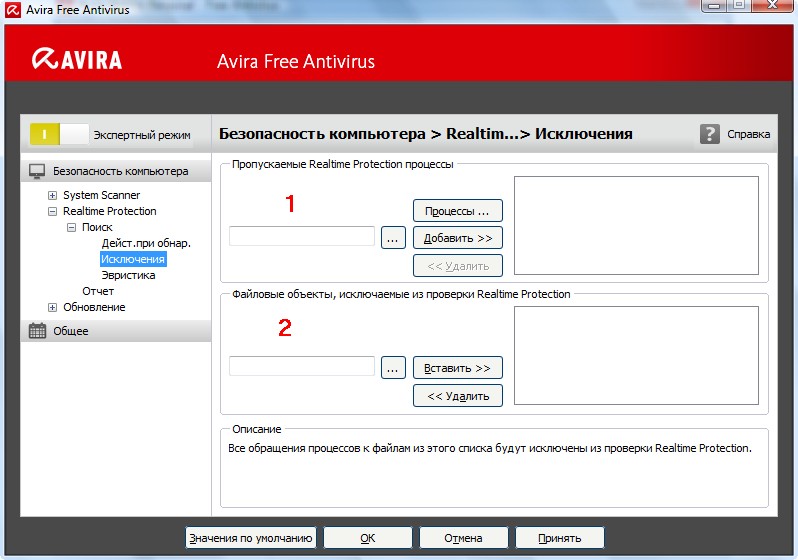The width and height of the screenshot is (798, 560).
Task: Collapse the Поиск tree node
Action: pyautogui.click(x=72, y=228)
